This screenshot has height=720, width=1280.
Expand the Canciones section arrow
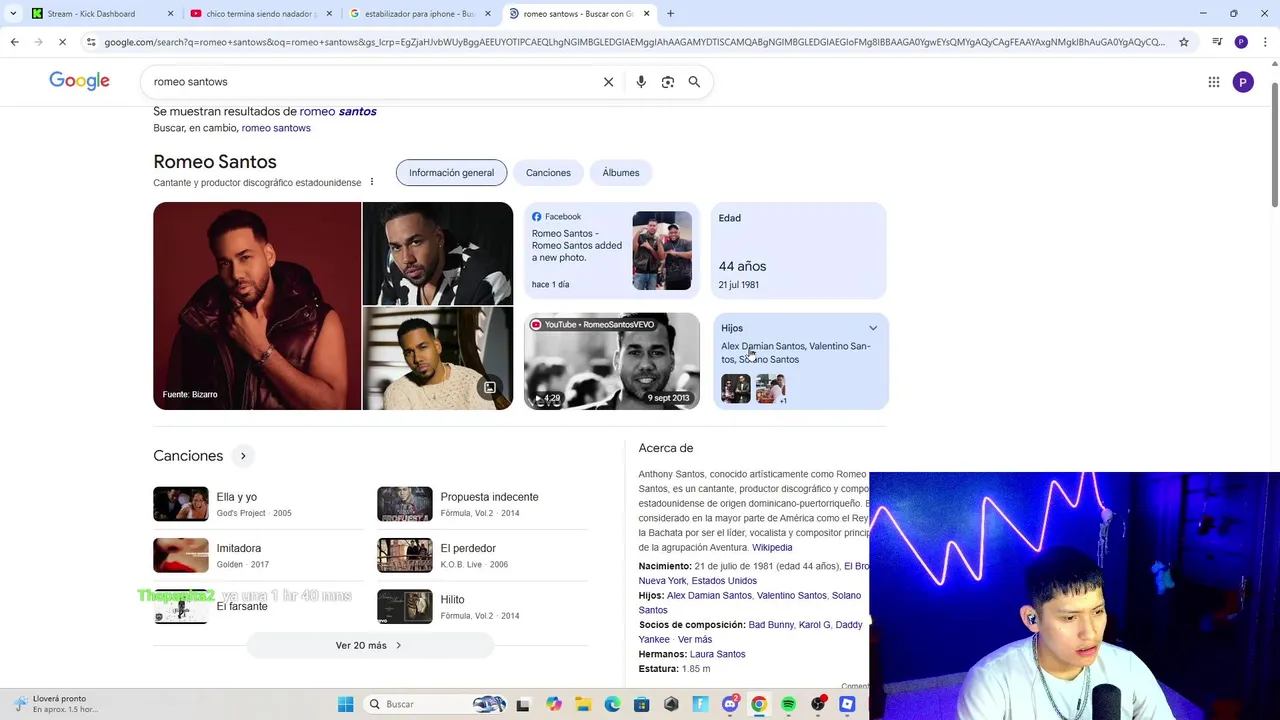click(x=243, y=456)
